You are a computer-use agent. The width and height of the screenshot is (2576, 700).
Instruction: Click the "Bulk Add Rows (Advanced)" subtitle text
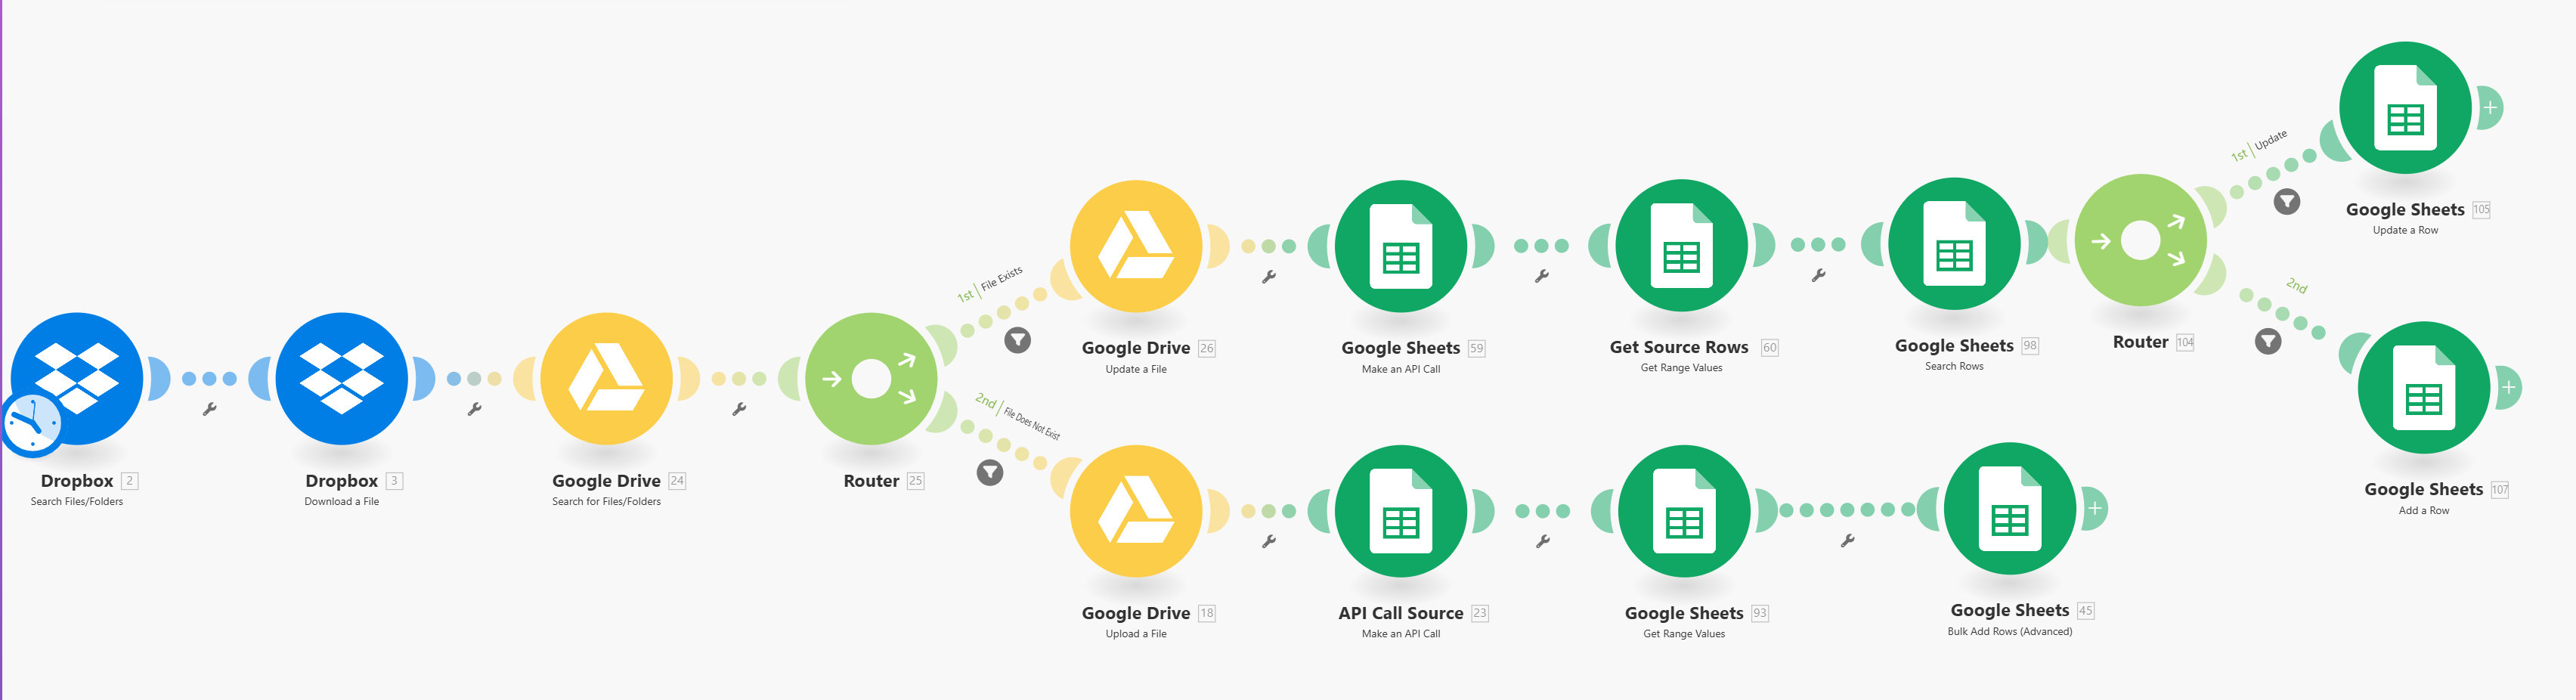click(x=2010, y=632)
